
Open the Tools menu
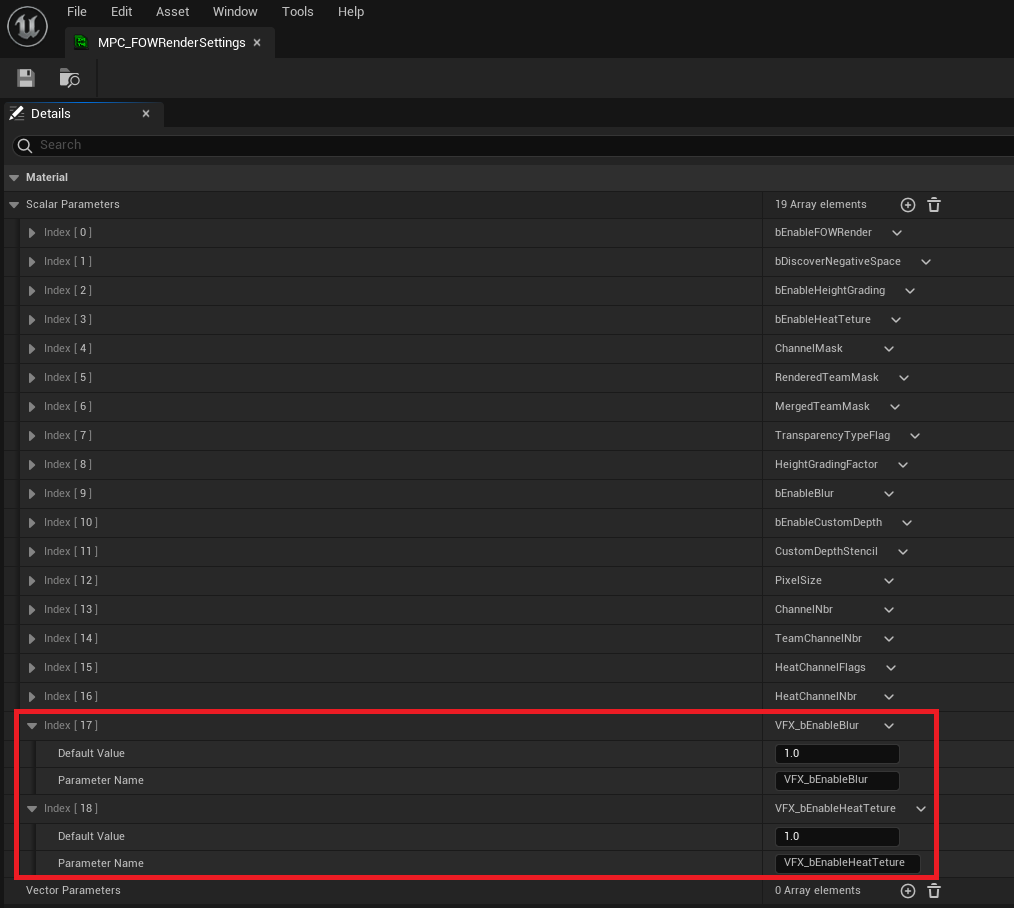(297, 12)
